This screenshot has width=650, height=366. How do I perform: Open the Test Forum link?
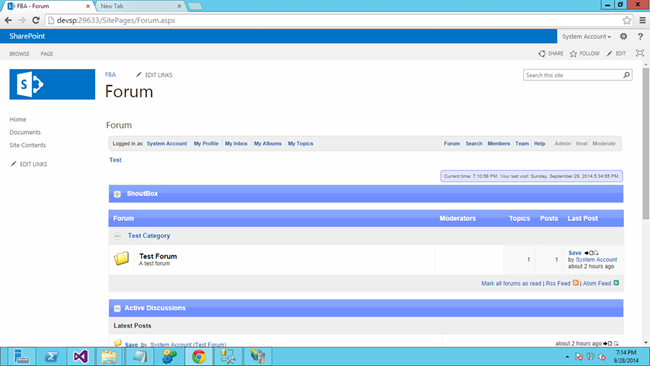coord(158,256)
